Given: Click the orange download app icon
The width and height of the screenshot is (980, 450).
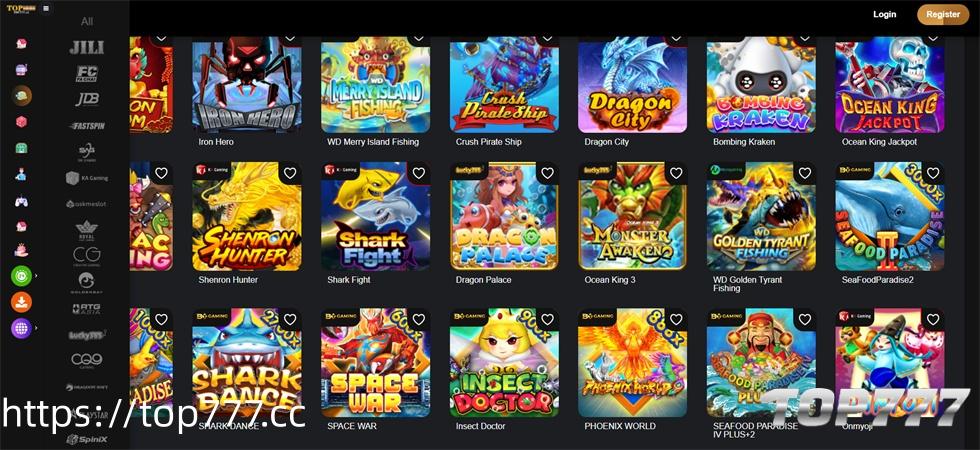Looking at the screenshot, I should coord(21,302).
